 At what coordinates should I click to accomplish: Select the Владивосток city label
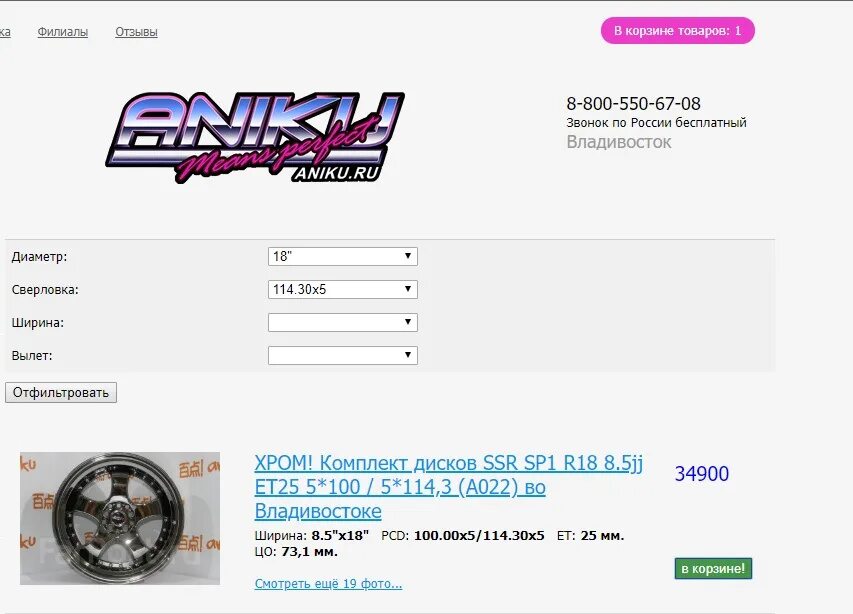(x=619, y=142)
